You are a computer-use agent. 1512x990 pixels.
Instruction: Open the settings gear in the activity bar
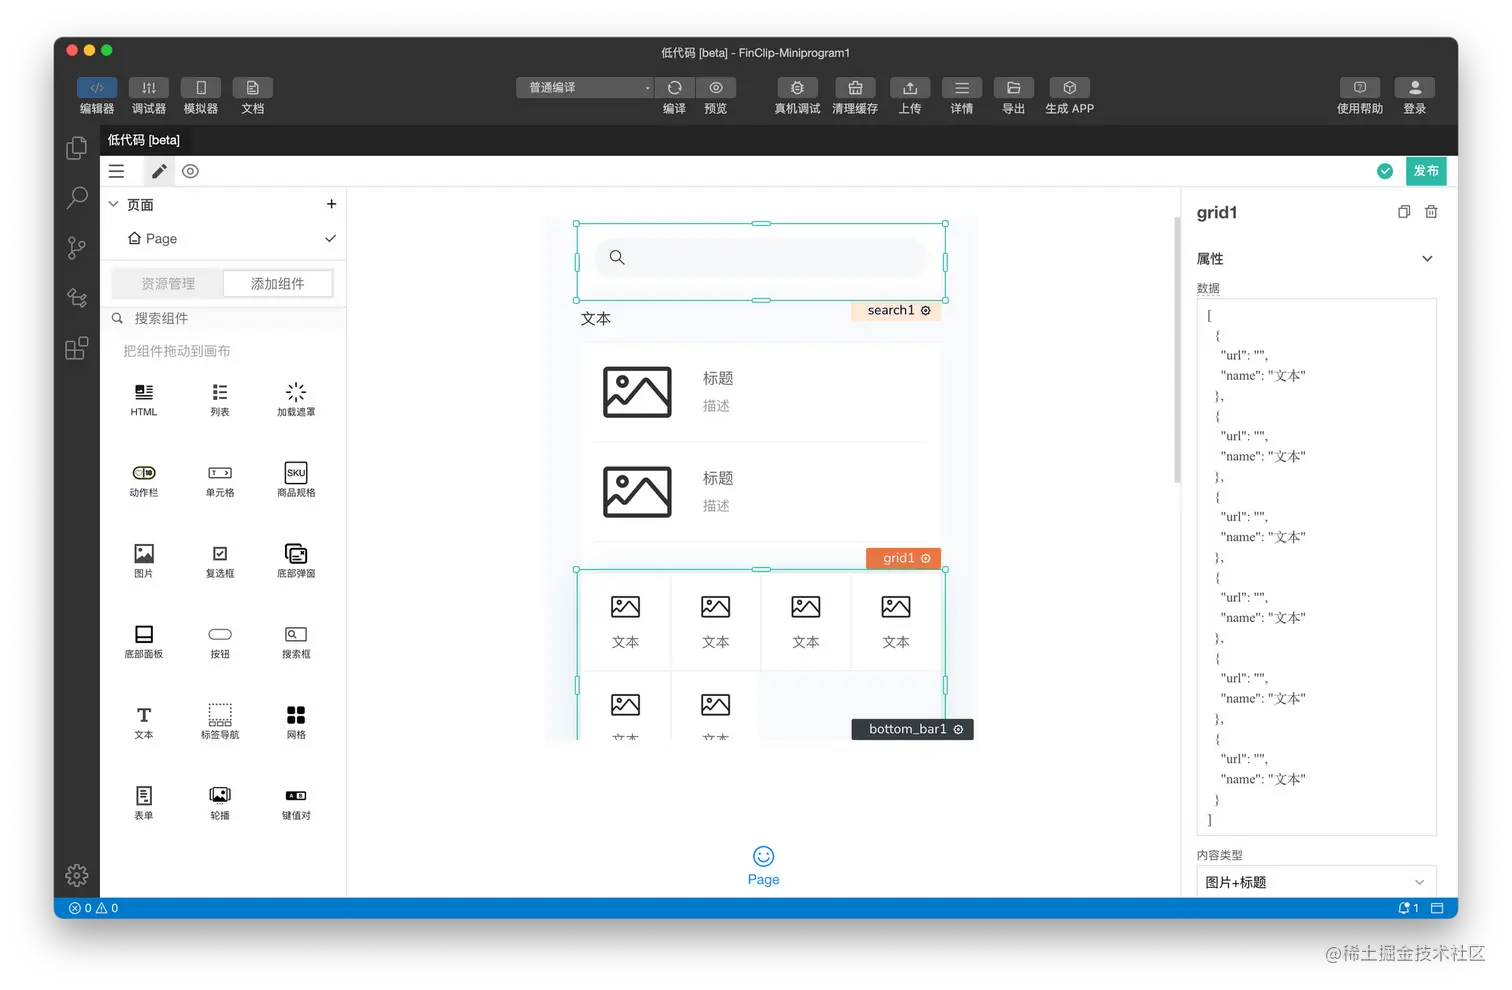[77, 875]
